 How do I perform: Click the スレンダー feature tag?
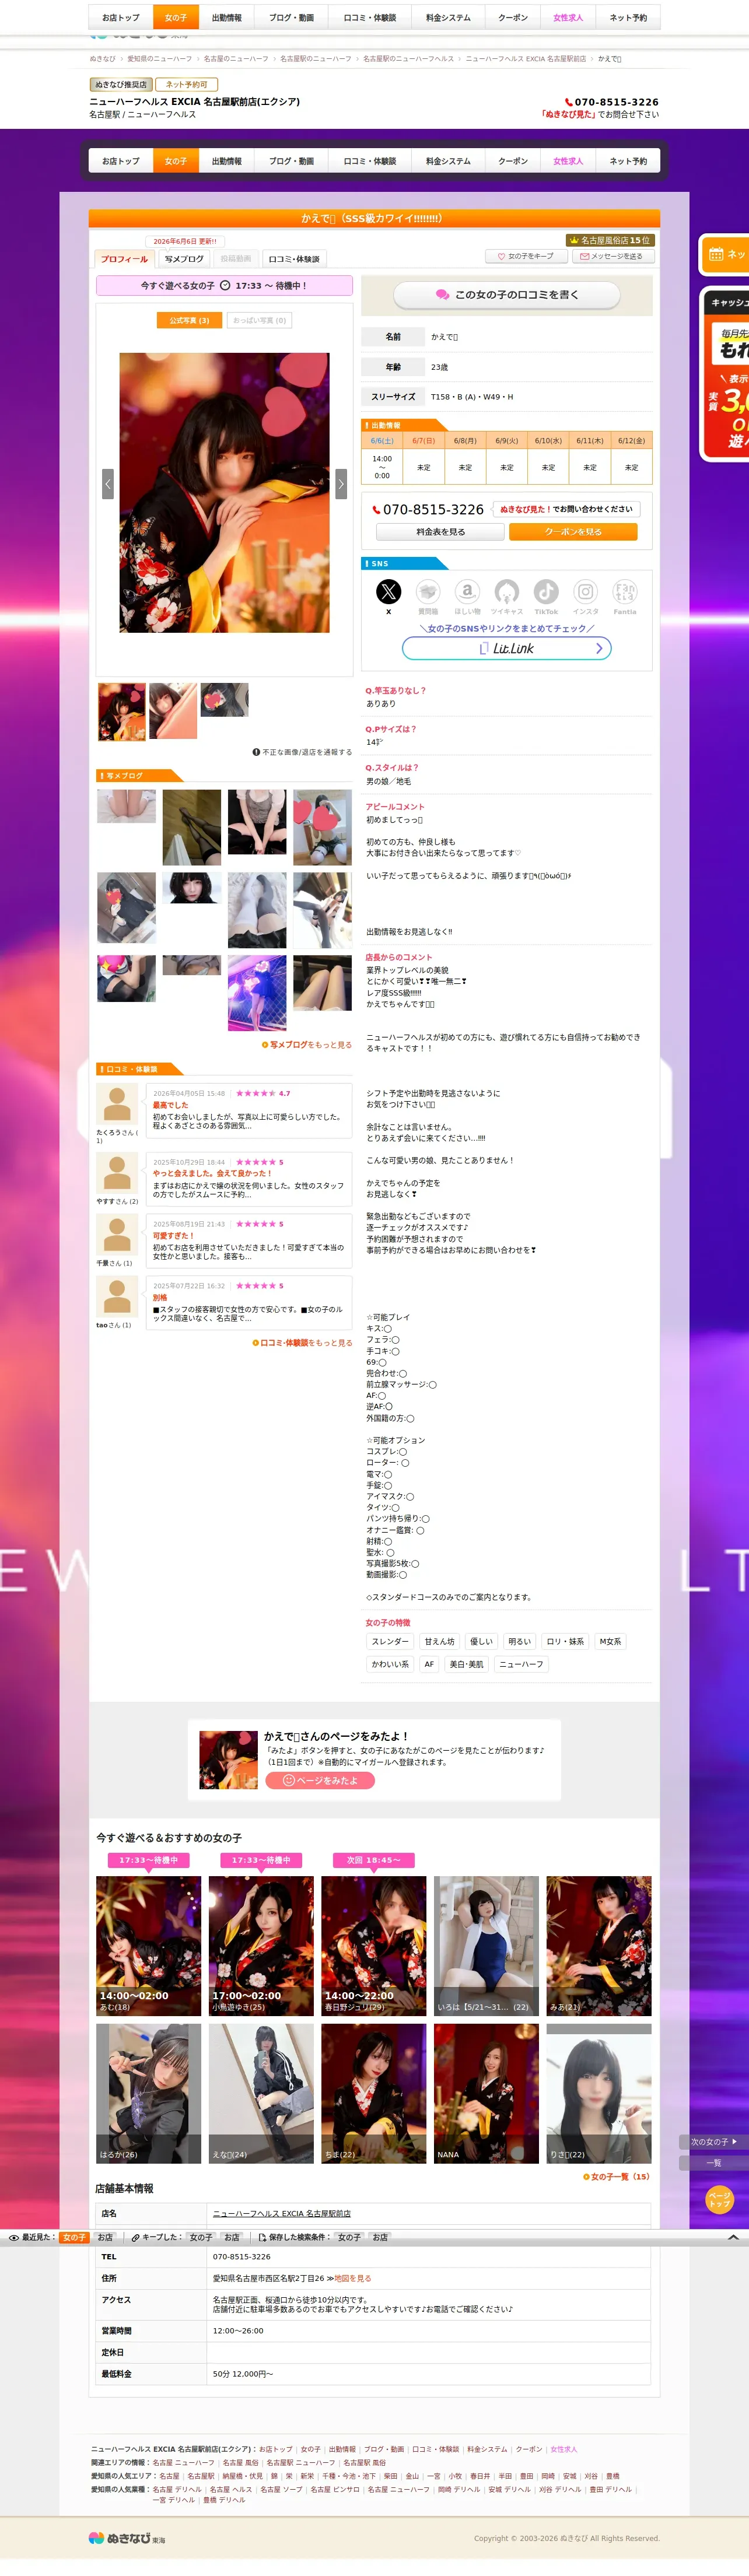click(390, 1642)
